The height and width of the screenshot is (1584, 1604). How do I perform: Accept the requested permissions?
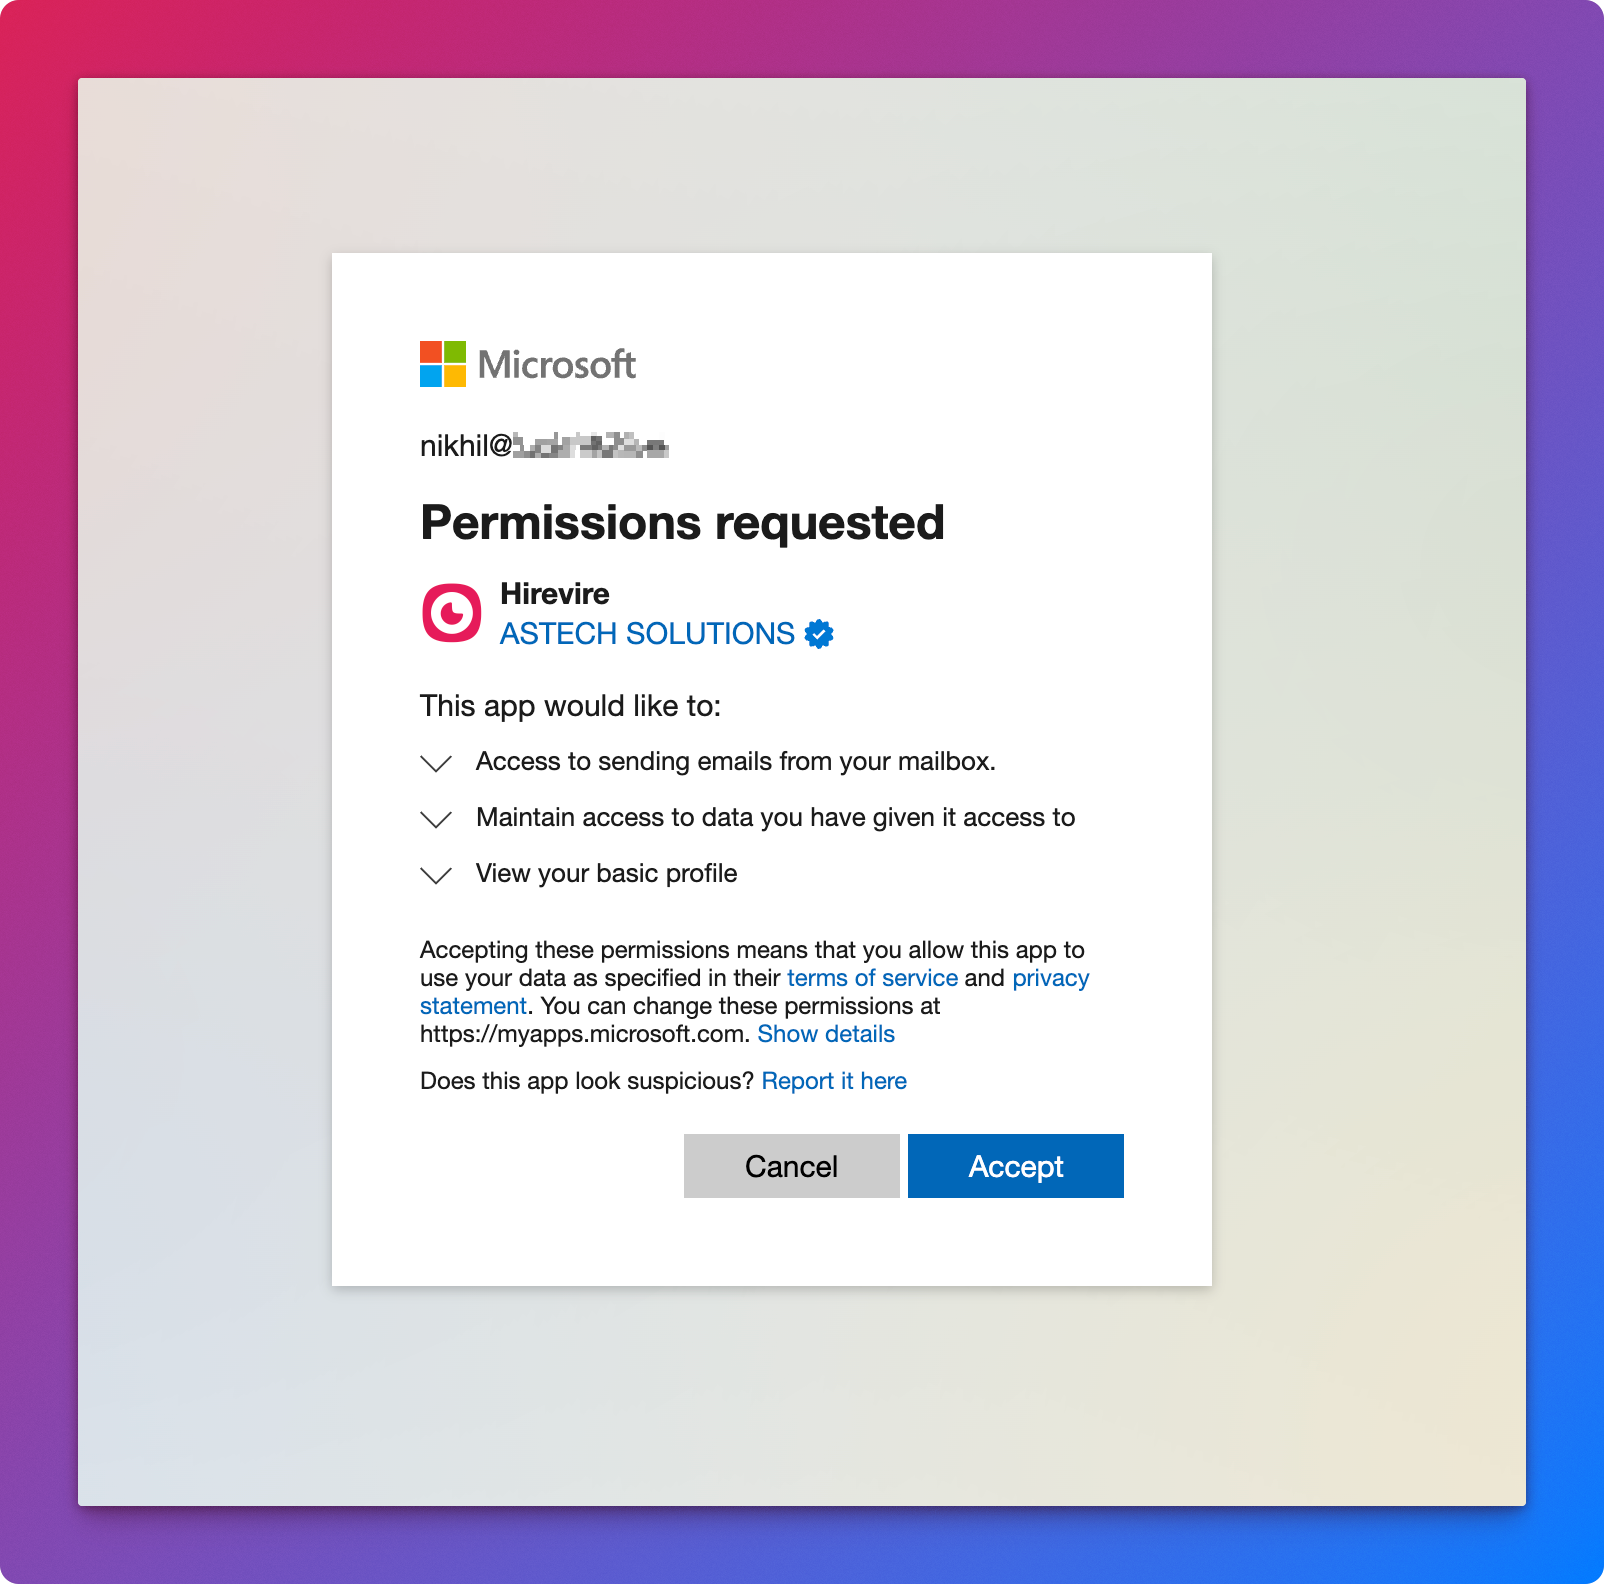click(1015, 1166)
